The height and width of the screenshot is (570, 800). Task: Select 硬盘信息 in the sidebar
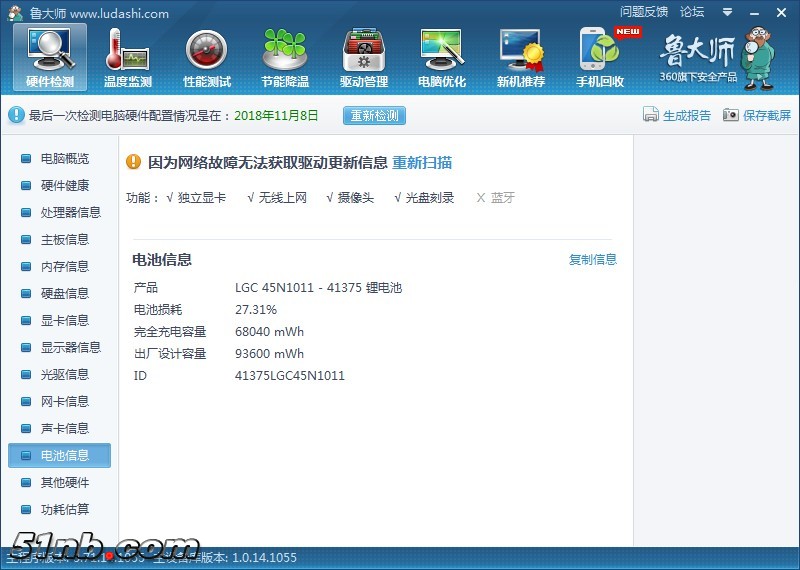64,293
